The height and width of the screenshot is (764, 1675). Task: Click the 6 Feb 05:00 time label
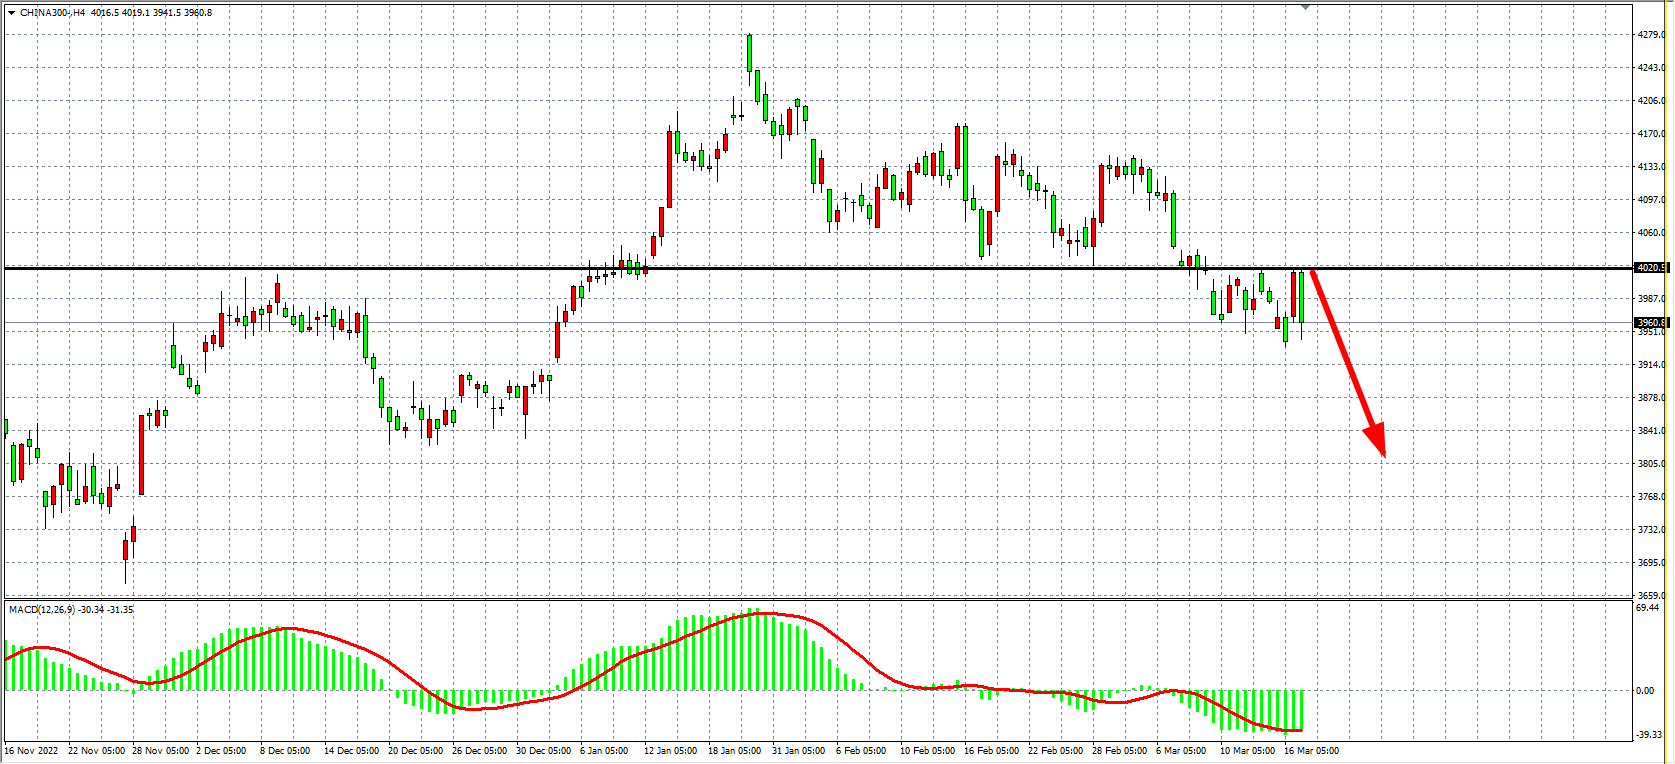click(861, 751)
